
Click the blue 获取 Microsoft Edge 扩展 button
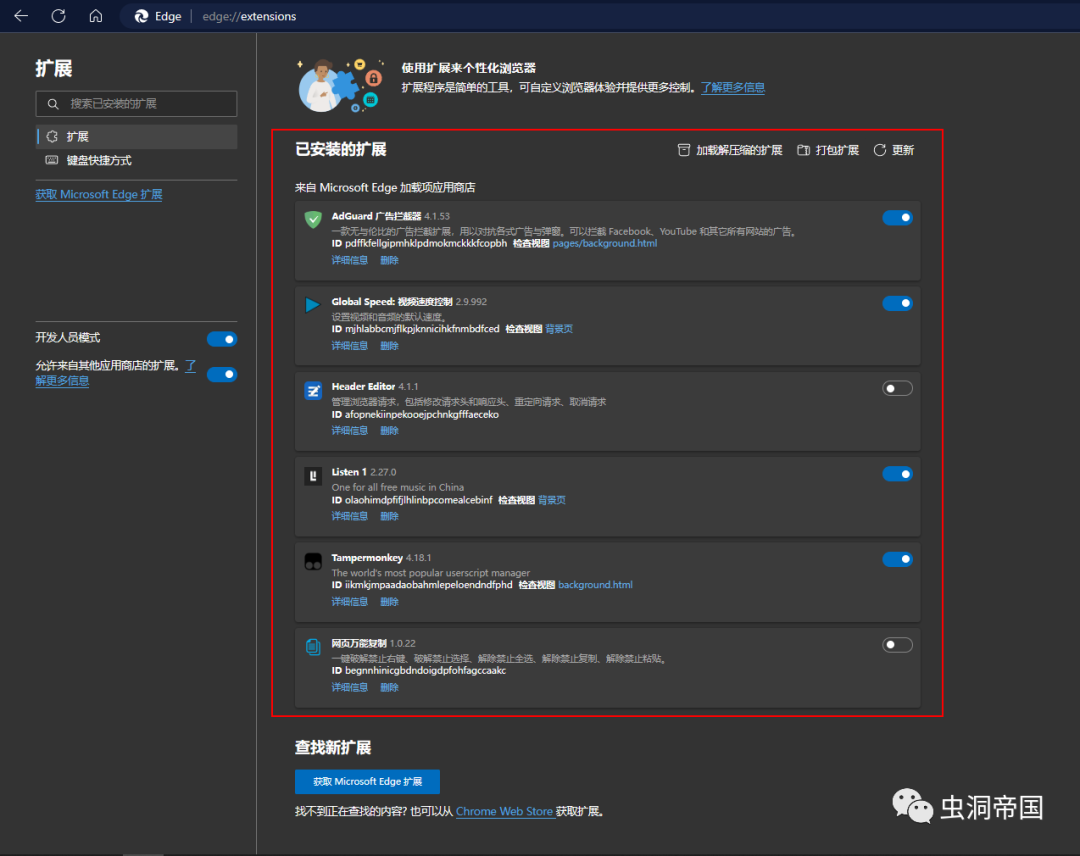point(367,782)
